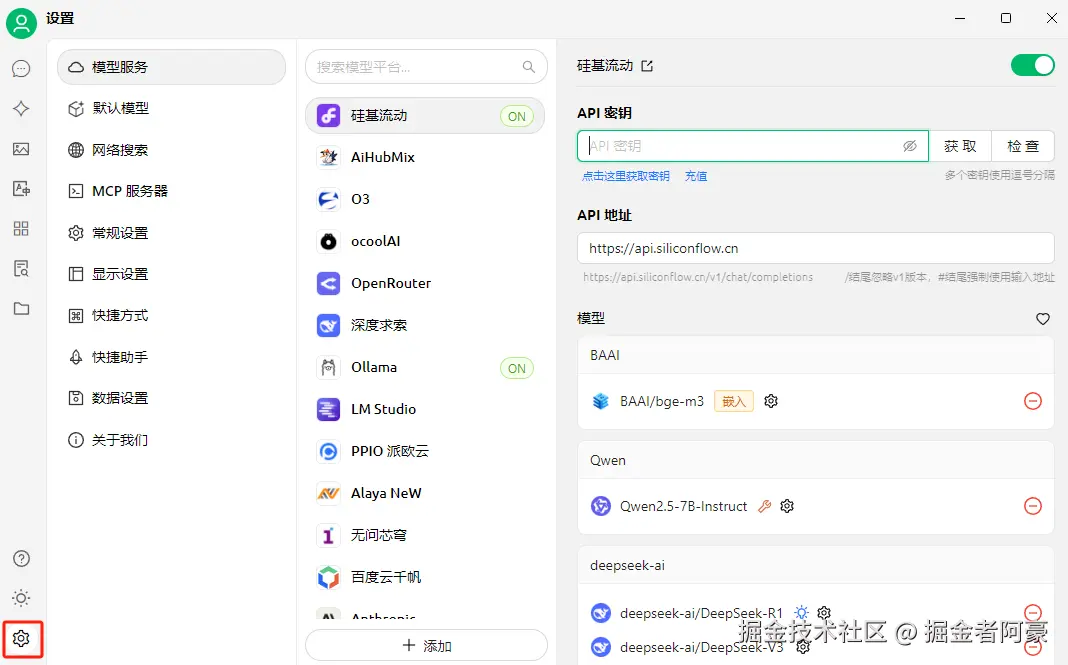Show the API key with eye icon
Viewport: 1068px width, 665px height.
pos(910,146)
